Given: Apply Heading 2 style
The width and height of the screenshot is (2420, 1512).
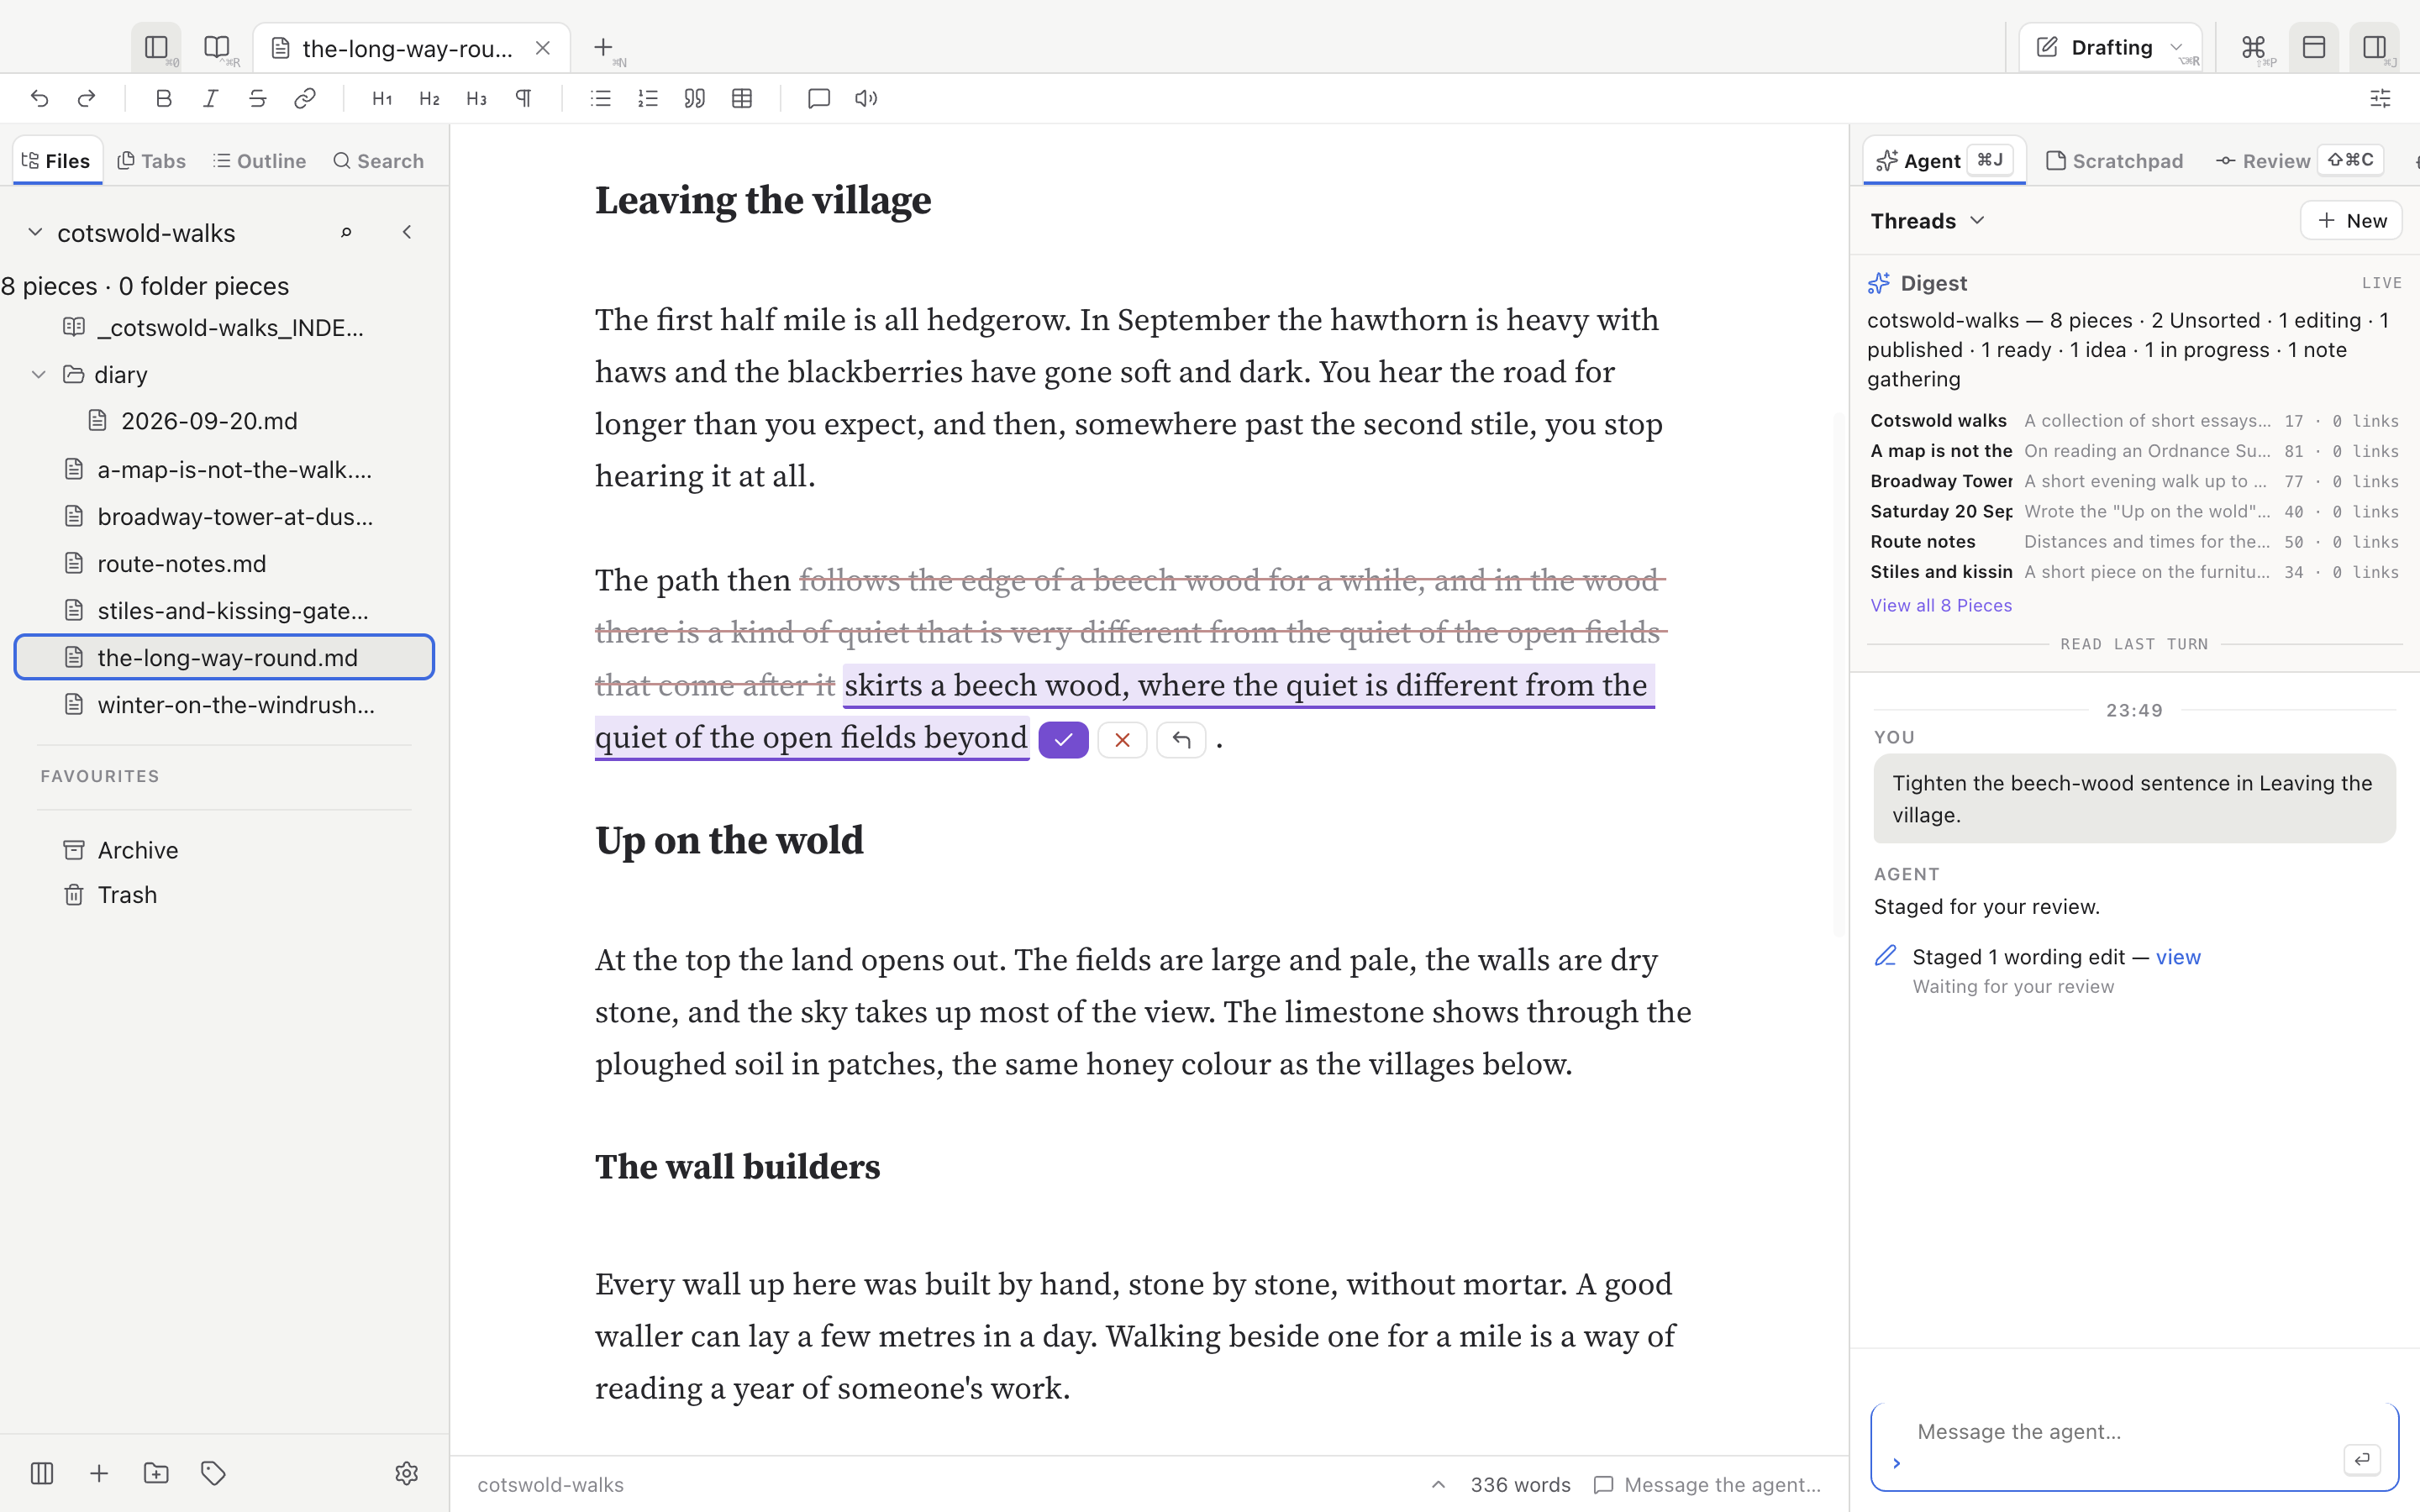Looking at the screenshot, I should point(429,98).
